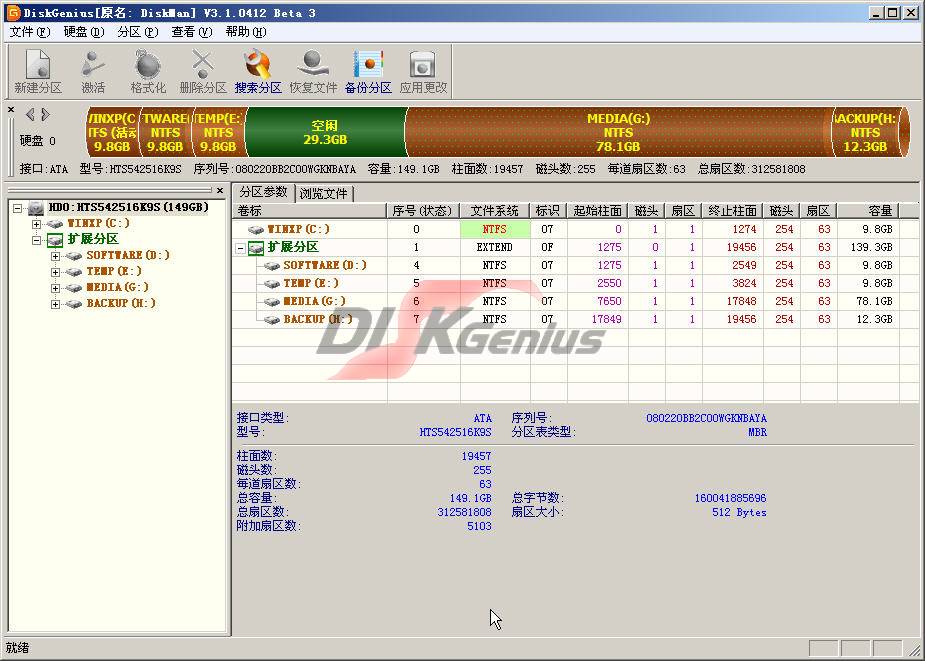Select WINXP(C:) block in disk map
This screenshot has width=925, height=661.
pyautogui.click(x=112, y=132)
